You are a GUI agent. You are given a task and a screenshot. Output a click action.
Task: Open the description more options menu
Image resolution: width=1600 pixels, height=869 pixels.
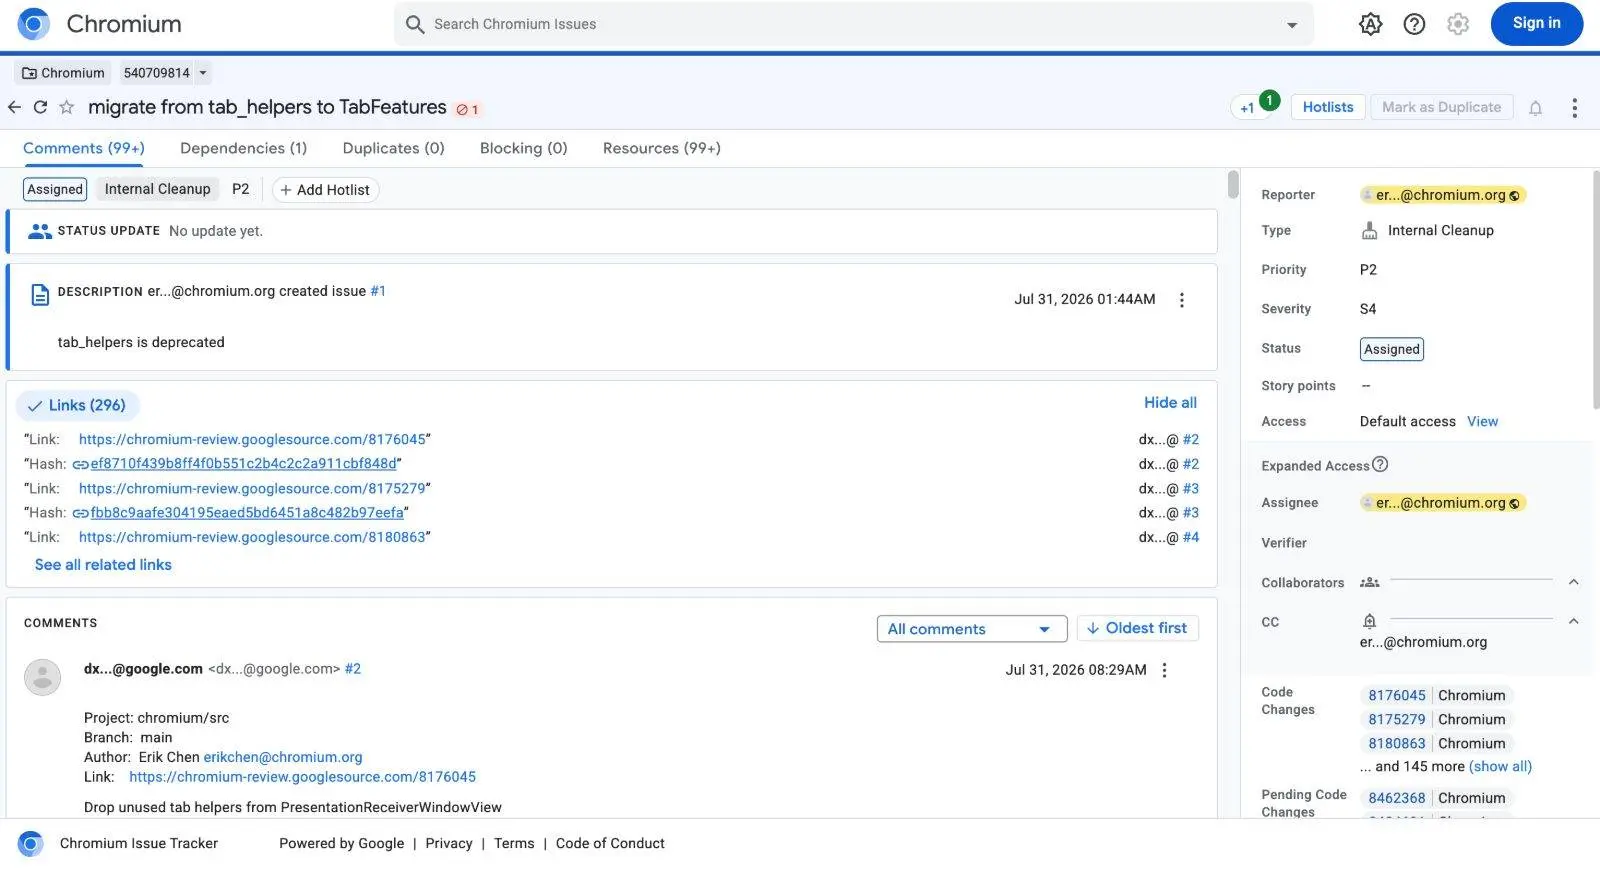1182,300
